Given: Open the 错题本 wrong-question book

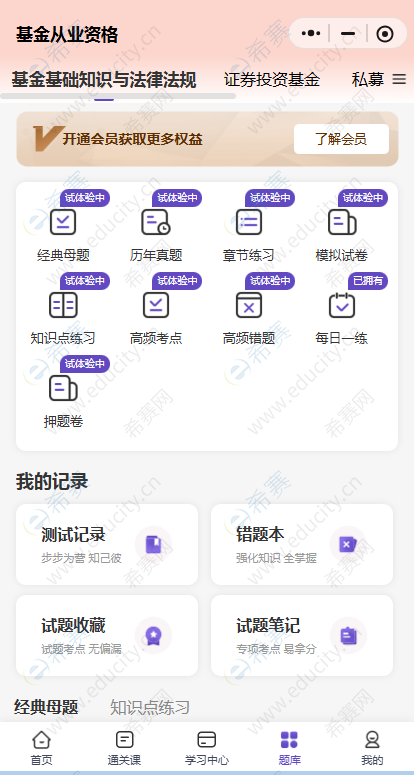Looking at the screenshot, I should tap(302, 545).
